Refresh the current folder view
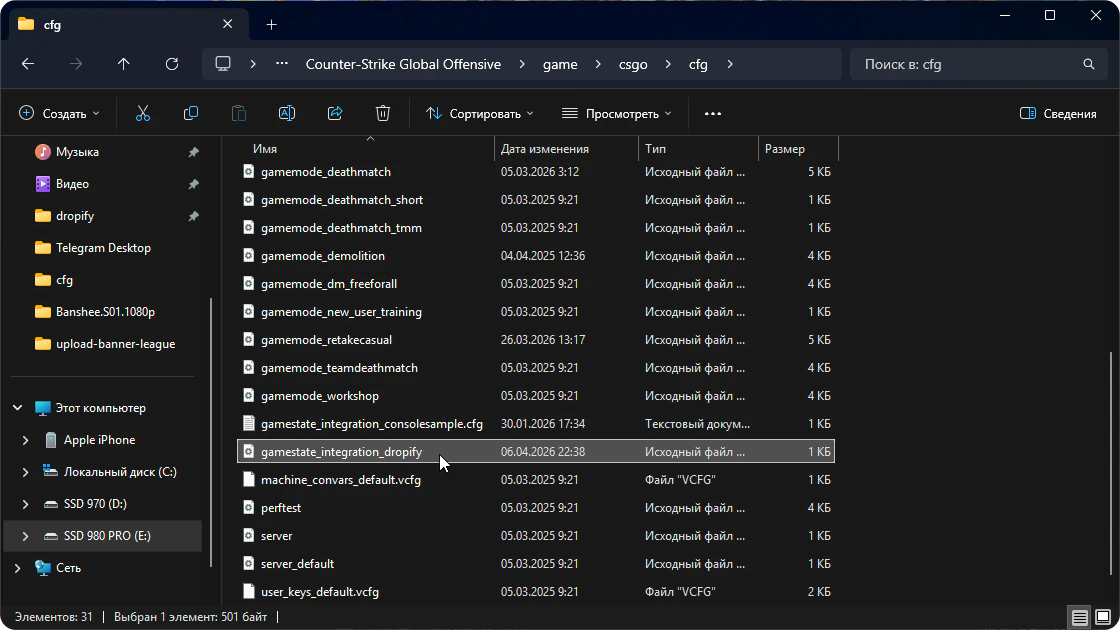This screenshot has height=630, width=1120. coord(172,64)
